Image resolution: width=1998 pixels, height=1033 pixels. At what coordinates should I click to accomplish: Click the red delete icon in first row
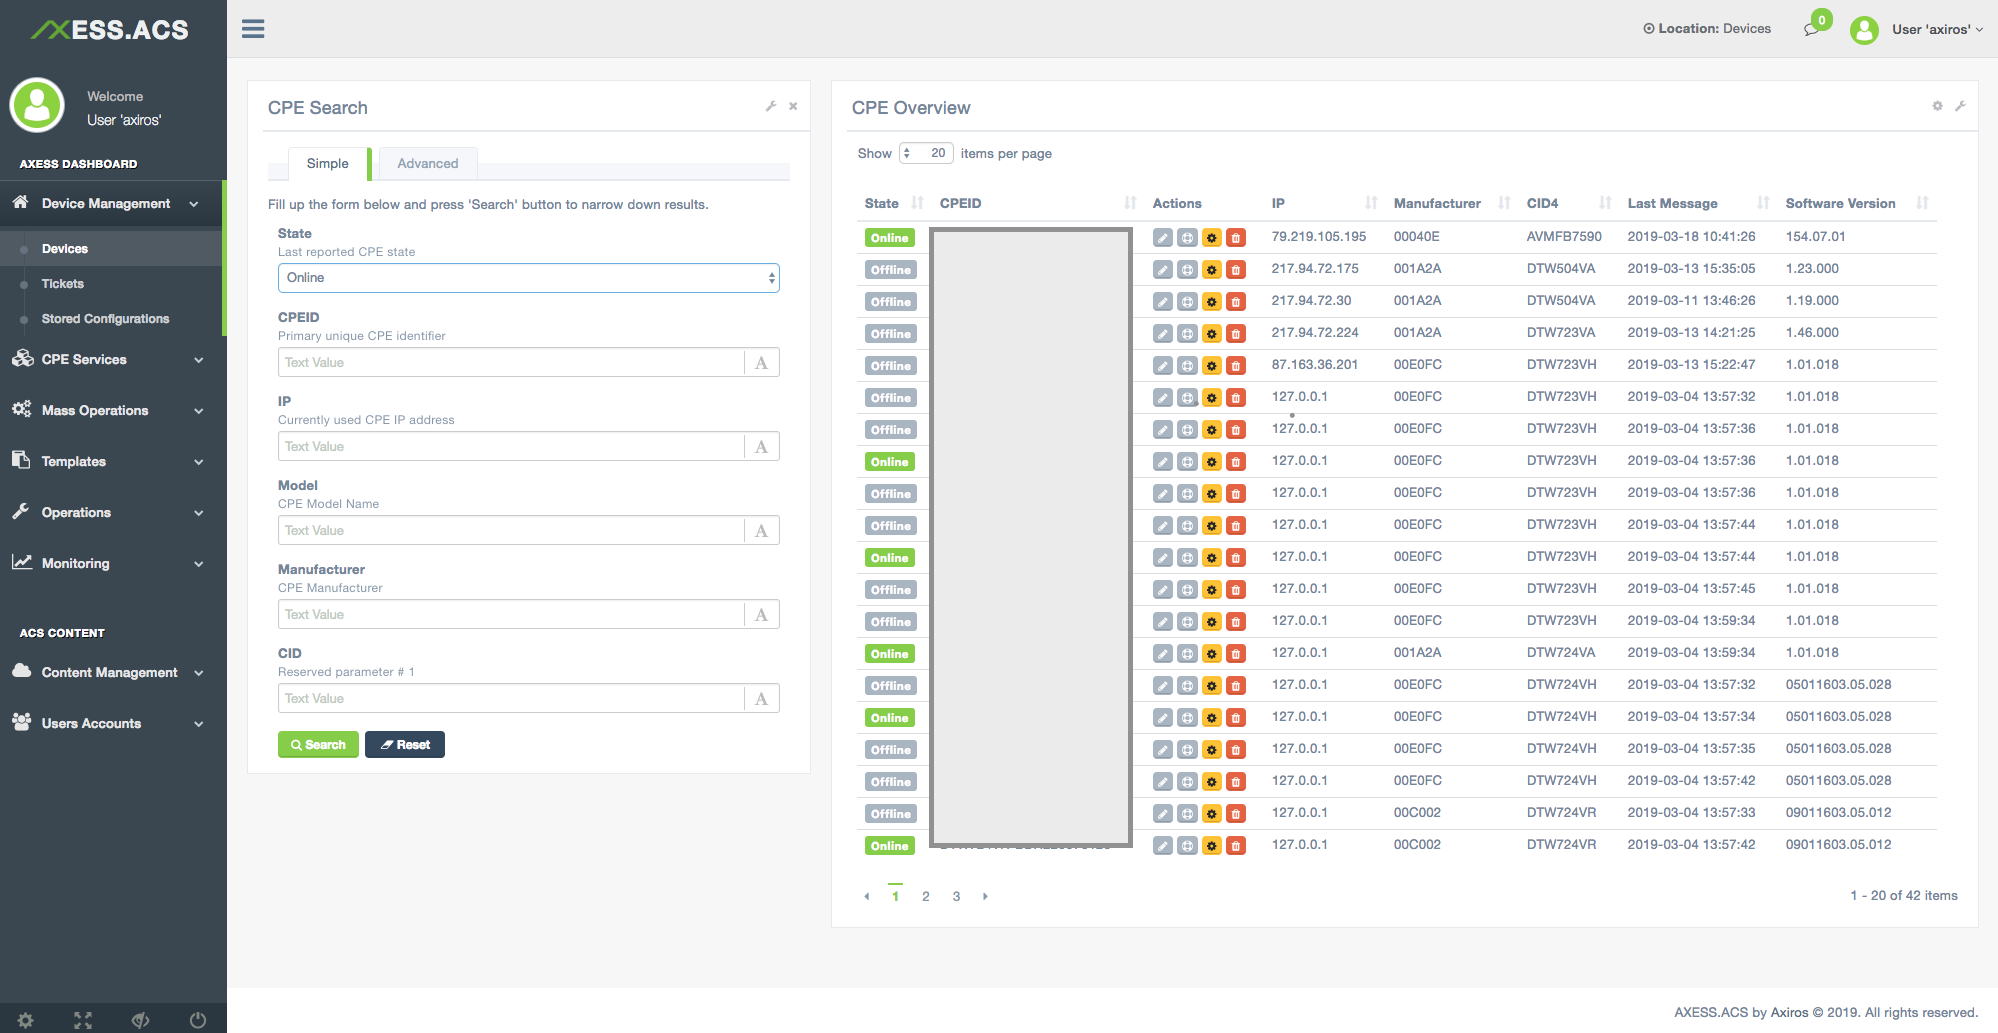pos(1236,238)
